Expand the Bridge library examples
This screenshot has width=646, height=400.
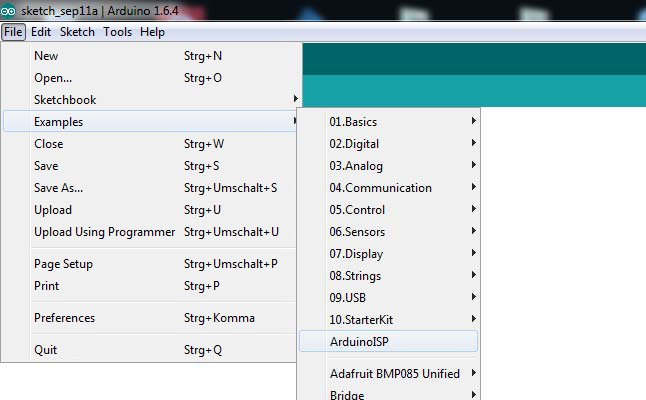pyautogui.click(x=389, y=393)
